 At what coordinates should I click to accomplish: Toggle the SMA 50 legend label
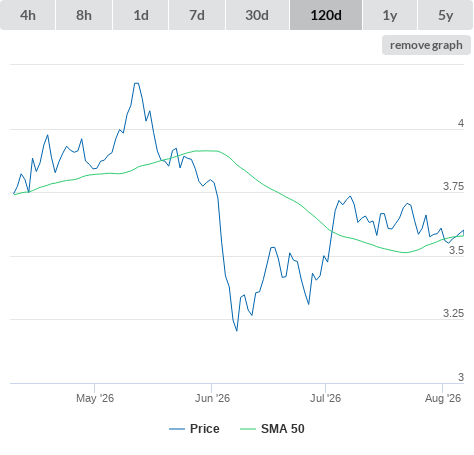283,429
